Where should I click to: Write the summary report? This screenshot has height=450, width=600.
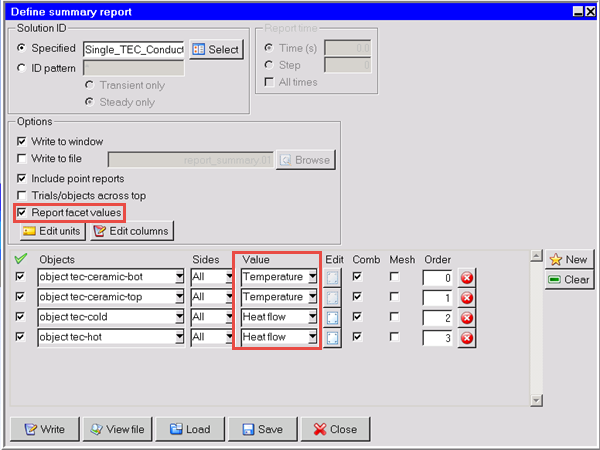coord(45,429)
